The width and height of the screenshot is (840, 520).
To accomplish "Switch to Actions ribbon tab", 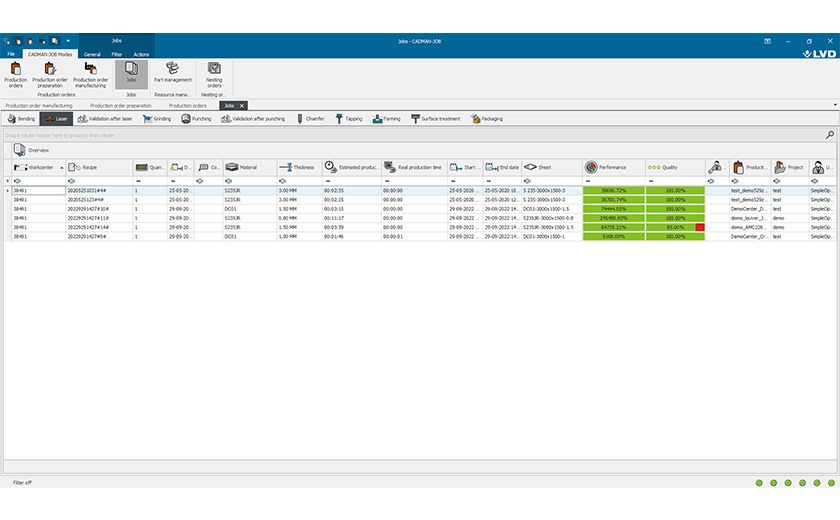I will point(141,54).
